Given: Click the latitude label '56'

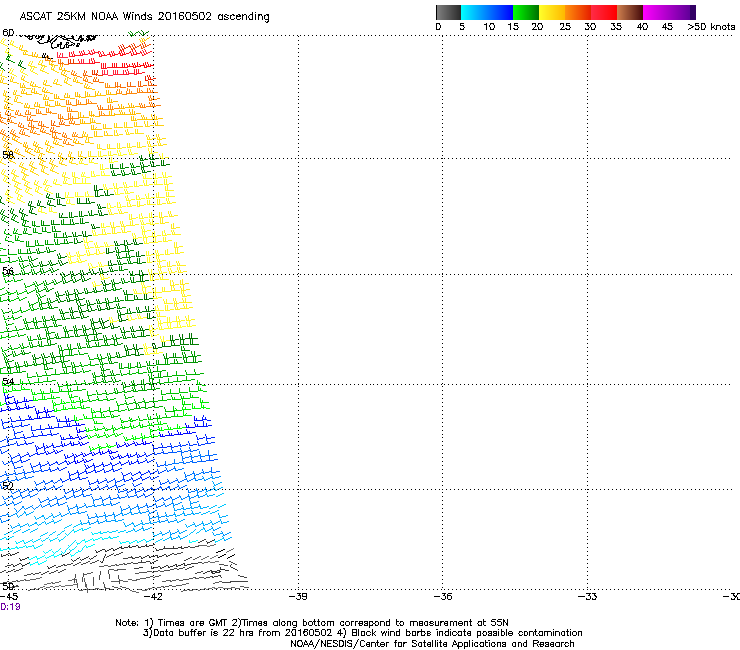Looking at the screenshot, I should pos(8,271).
